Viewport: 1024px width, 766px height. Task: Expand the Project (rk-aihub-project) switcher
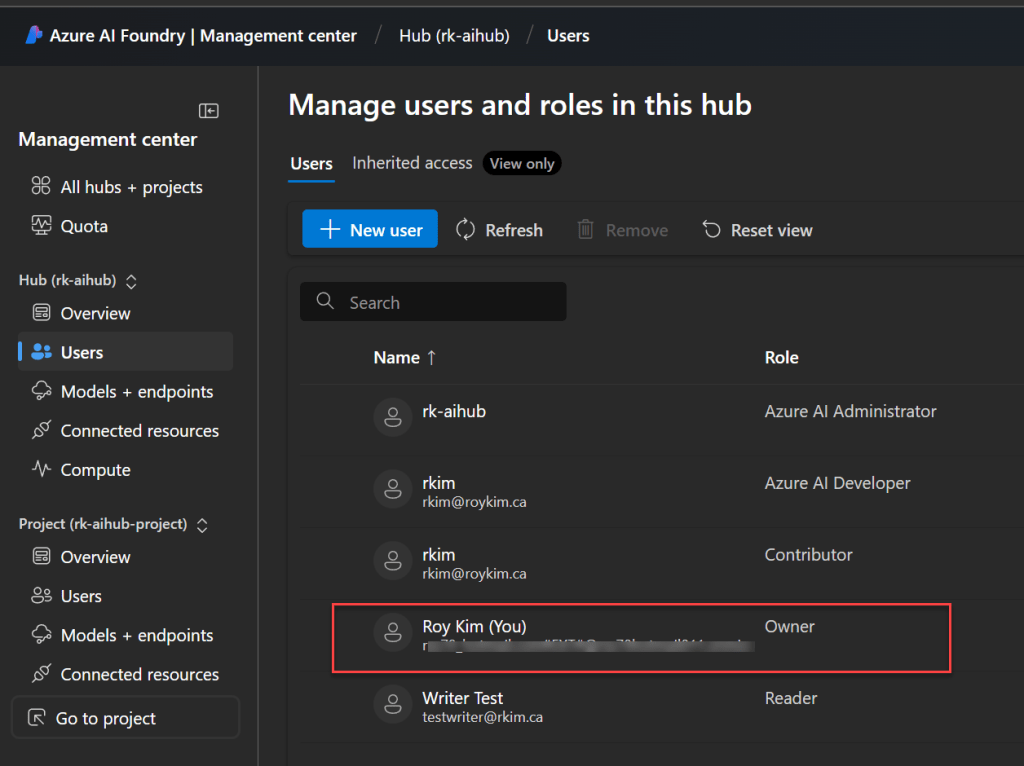point(201,525)
